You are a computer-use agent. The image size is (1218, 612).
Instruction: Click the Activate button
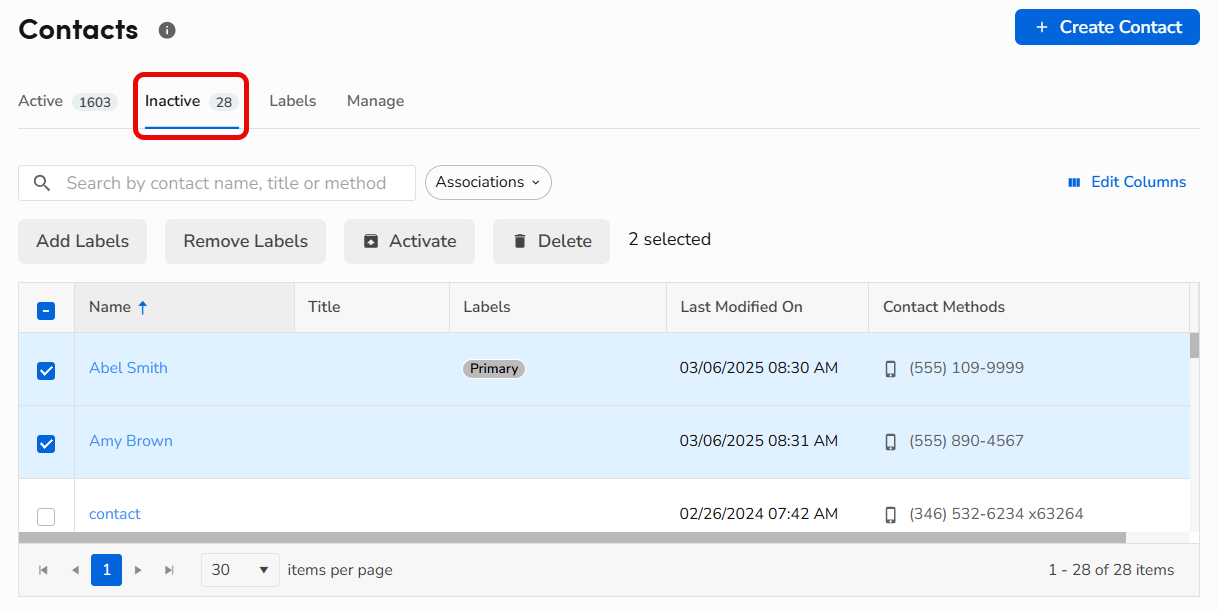(409, 241)
